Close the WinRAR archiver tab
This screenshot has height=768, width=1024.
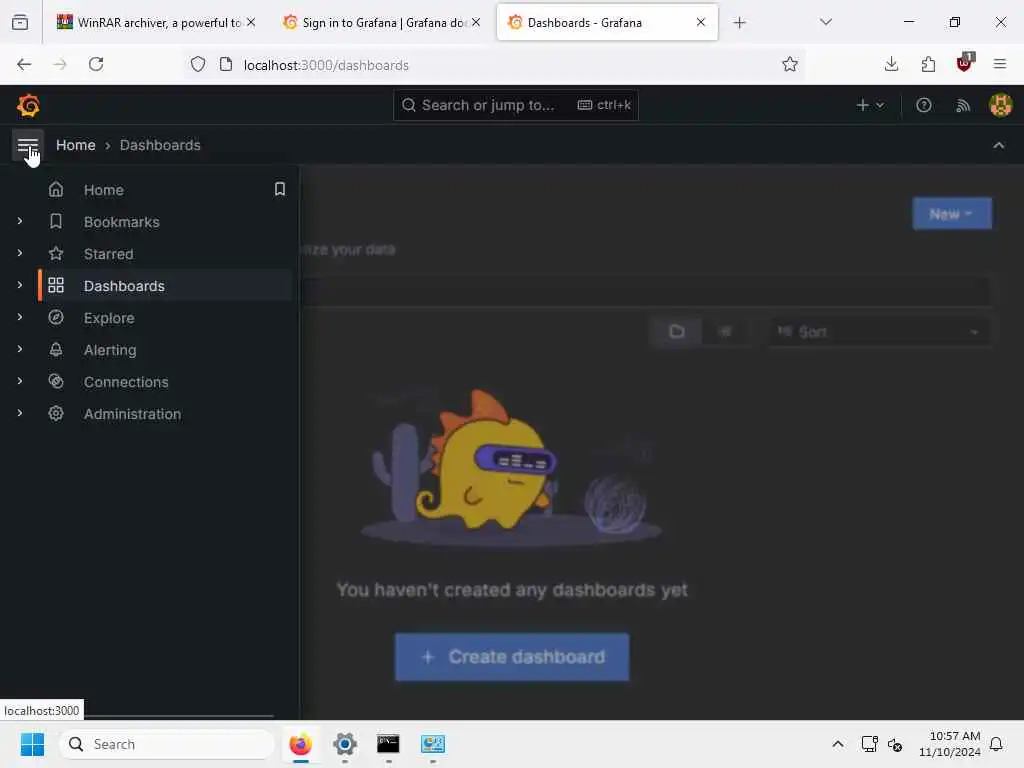click(x=251, y=22)
